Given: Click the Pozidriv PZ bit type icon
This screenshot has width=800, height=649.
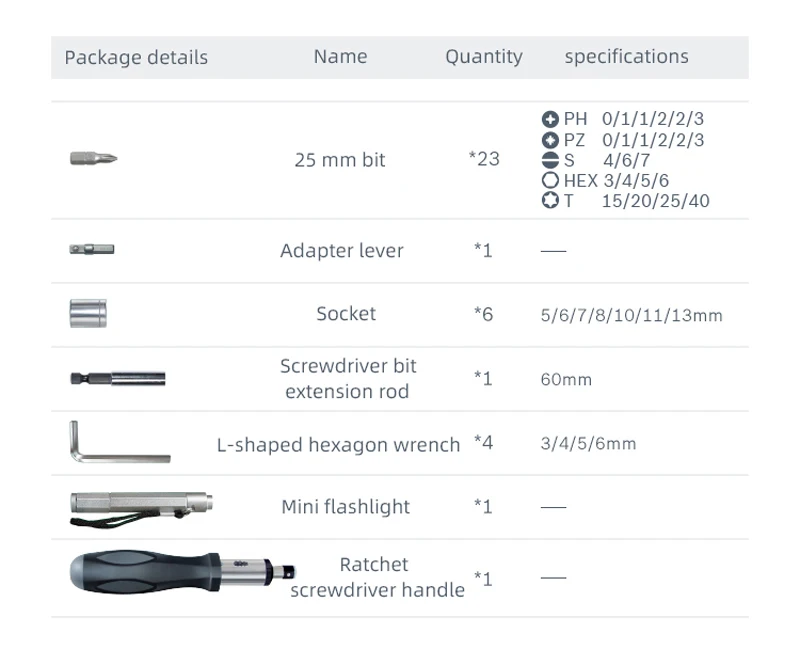Looking at the screenshot, I should [x=550, y=140].
